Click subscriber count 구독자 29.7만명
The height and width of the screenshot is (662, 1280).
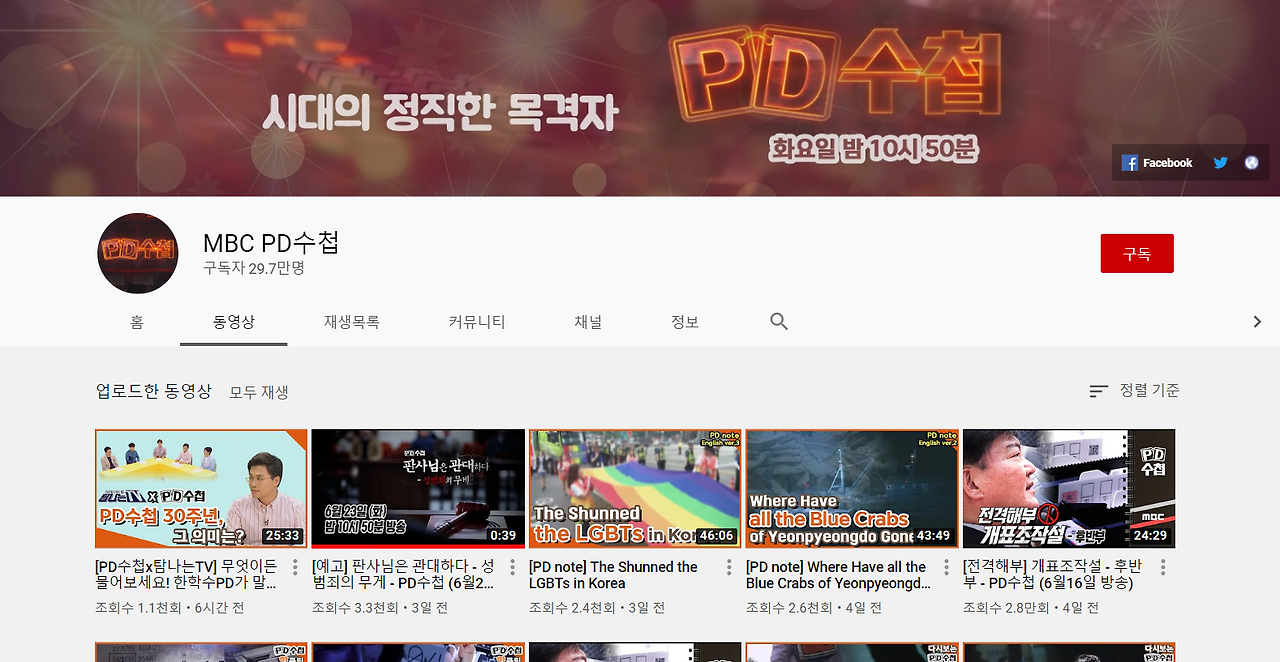tap(254, 269)
